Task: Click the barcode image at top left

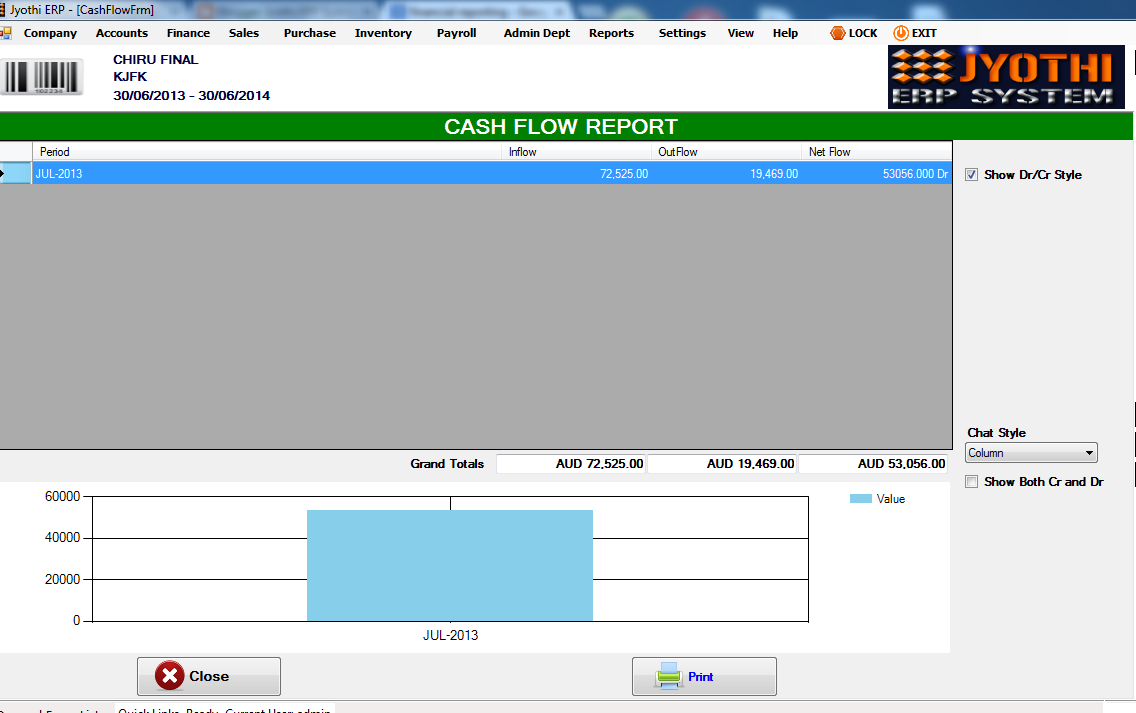Action: tap(40, 77)
